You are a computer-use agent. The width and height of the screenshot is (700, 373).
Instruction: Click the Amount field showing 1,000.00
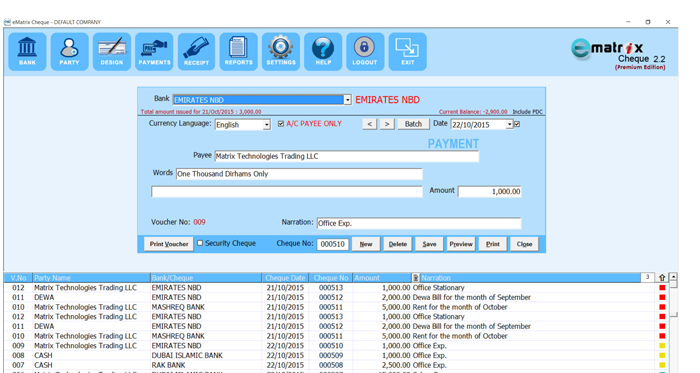tap(490, 191)
